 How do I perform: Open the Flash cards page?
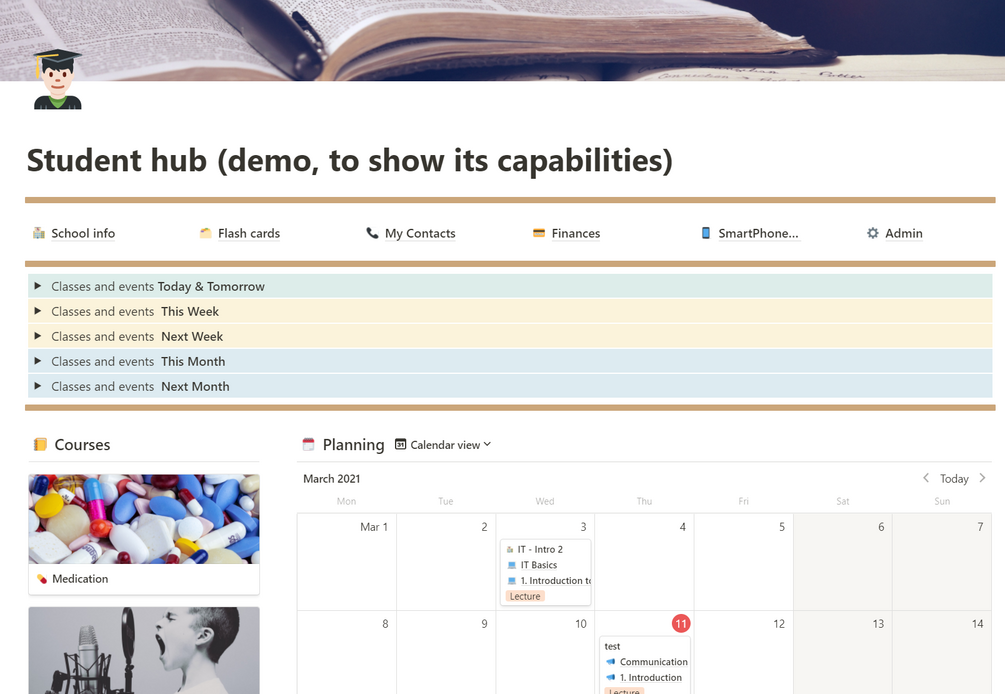point(249,233)
